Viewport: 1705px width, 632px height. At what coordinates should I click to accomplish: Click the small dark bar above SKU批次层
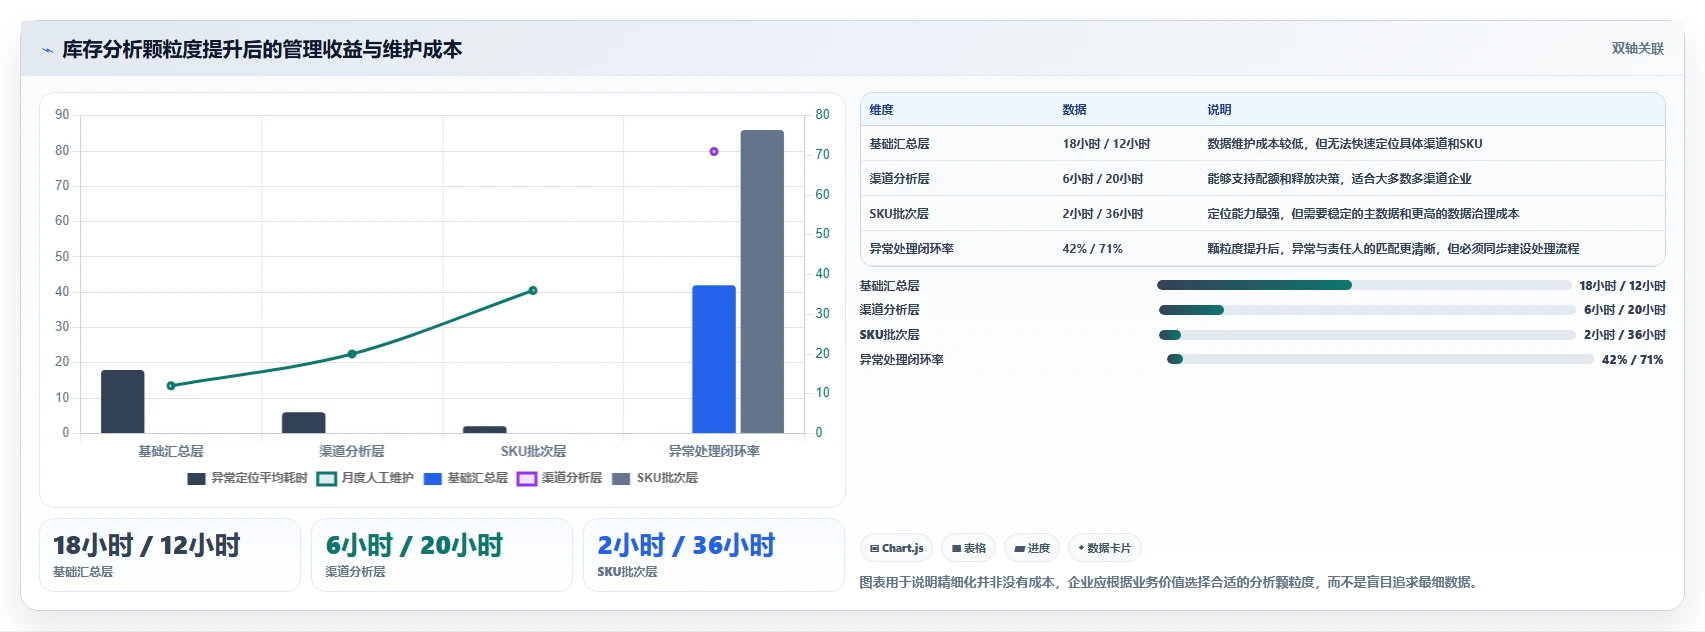[x=485, y=430]
